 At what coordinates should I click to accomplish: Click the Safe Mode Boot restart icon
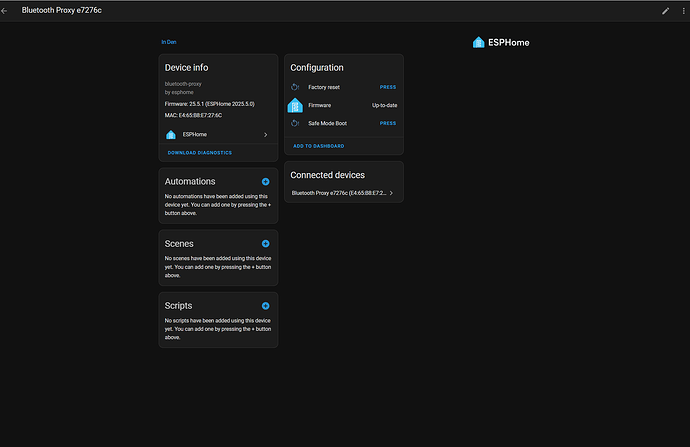click(295, 123)
